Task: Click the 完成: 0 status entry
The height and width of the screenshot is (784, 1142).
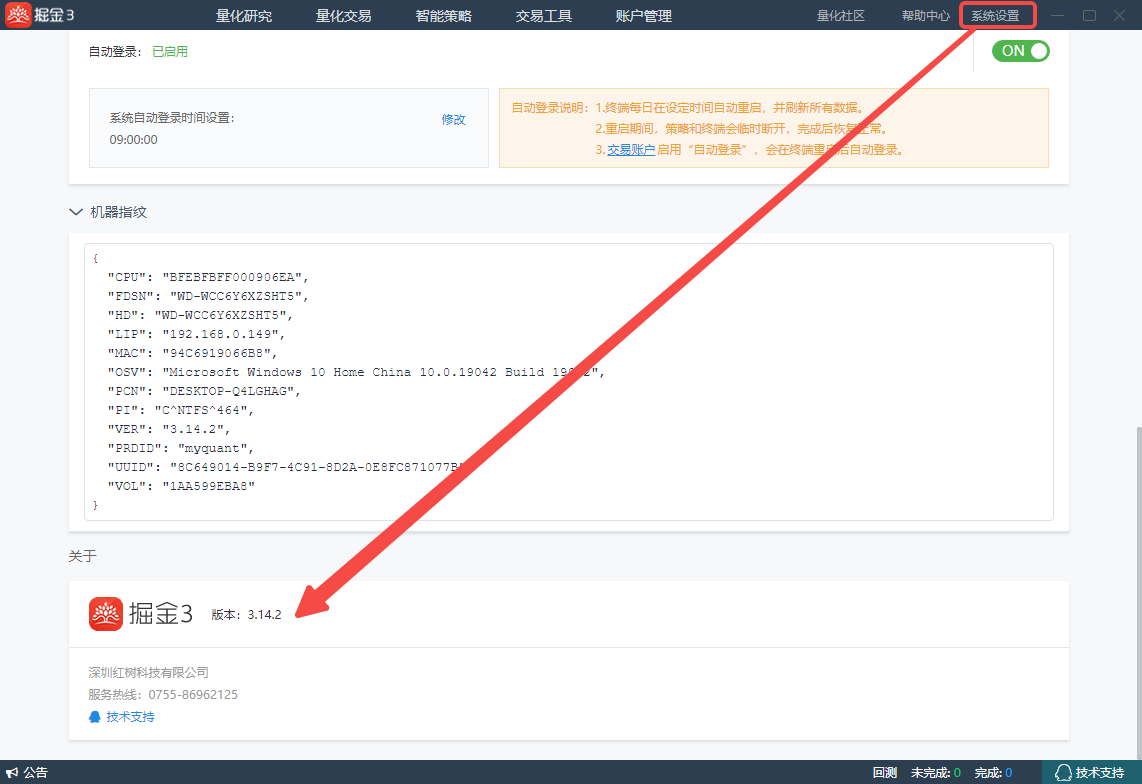Action: coord(993,772)
